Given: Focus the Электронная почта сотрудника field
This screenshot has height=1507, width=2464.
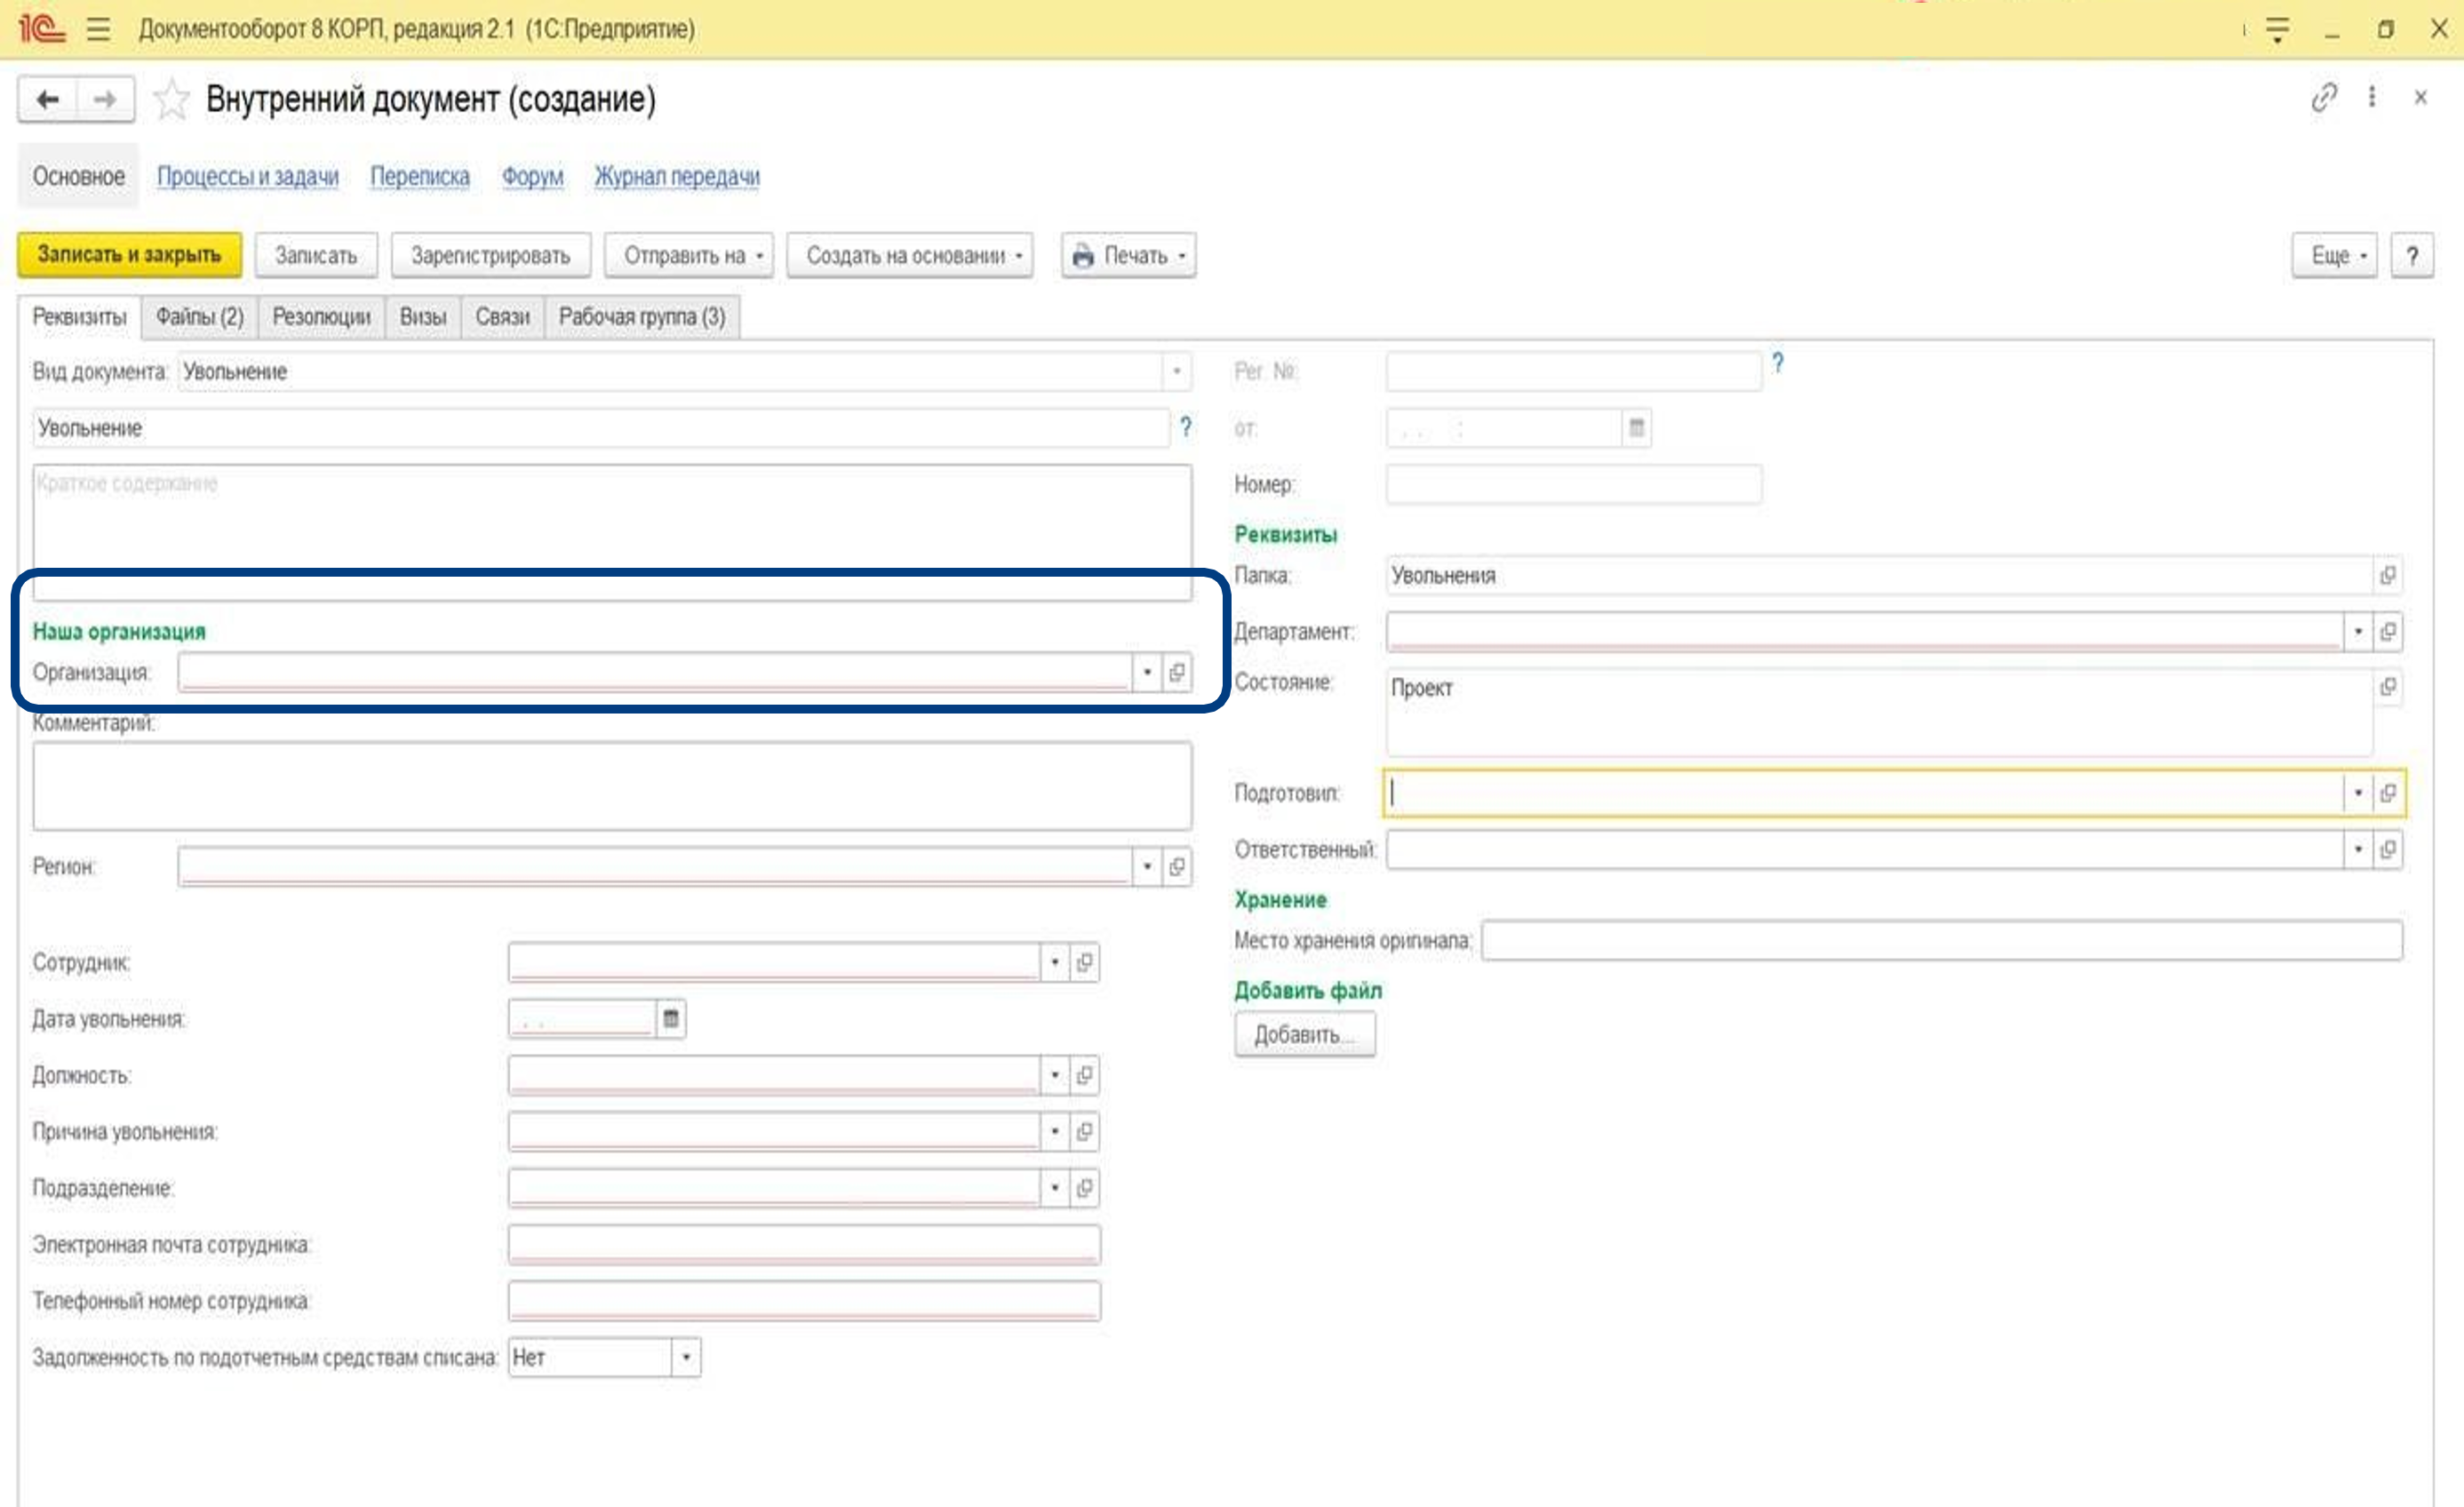Looking at the screenshot, I should tap(804, 1244).
